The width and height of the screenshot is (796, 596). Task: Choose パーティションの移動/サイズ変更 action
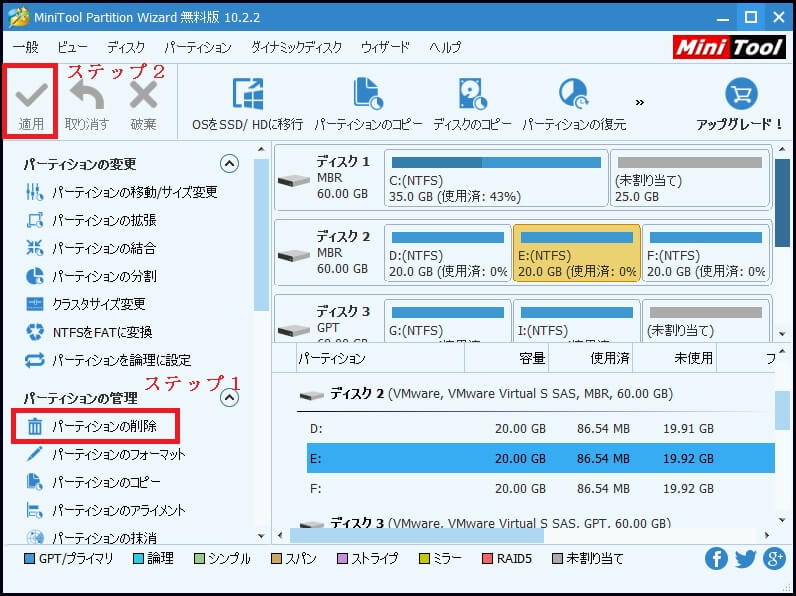click(x=134, y=192)
